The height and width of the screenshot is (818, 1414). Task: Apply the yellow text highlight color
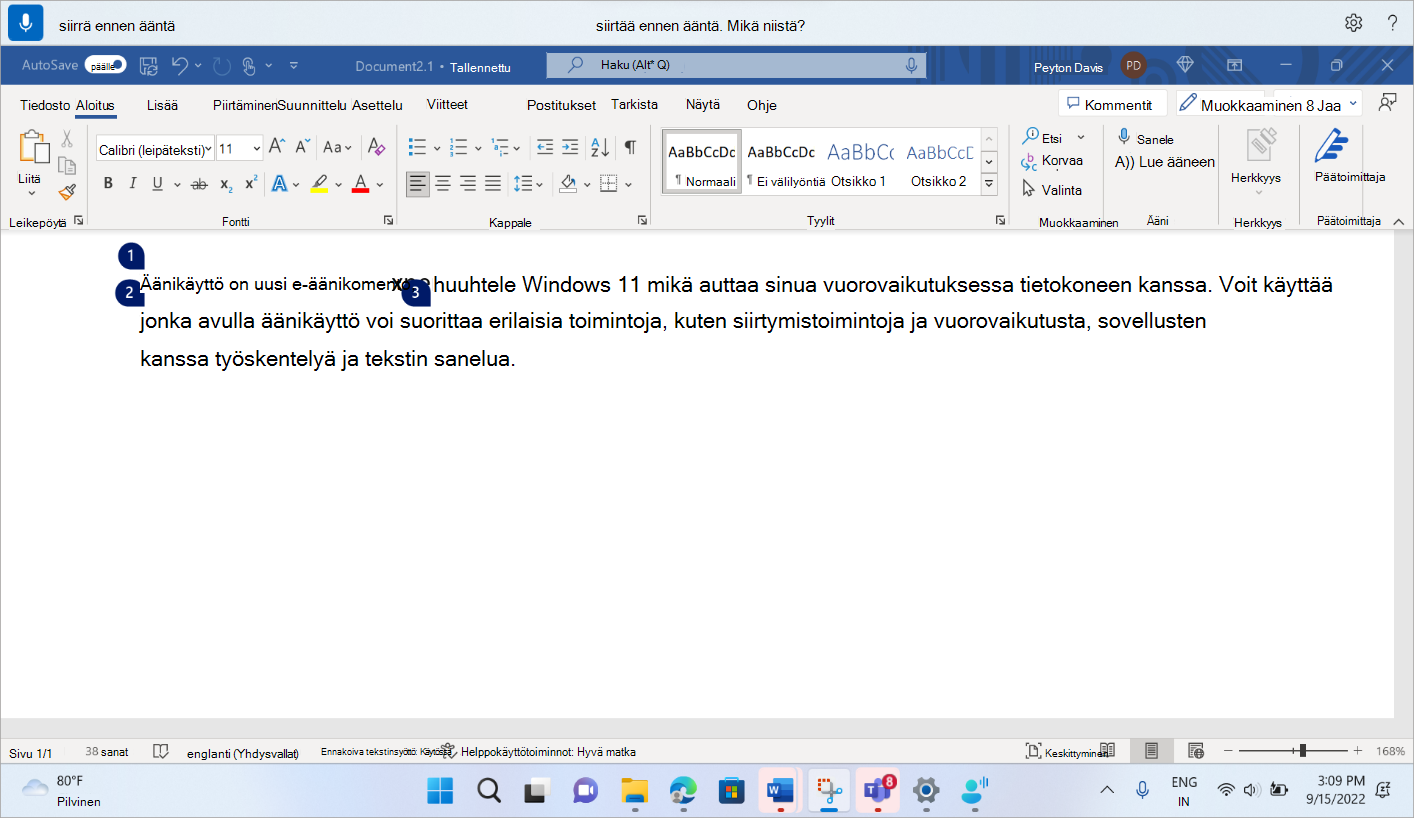(x=319, y=184)
